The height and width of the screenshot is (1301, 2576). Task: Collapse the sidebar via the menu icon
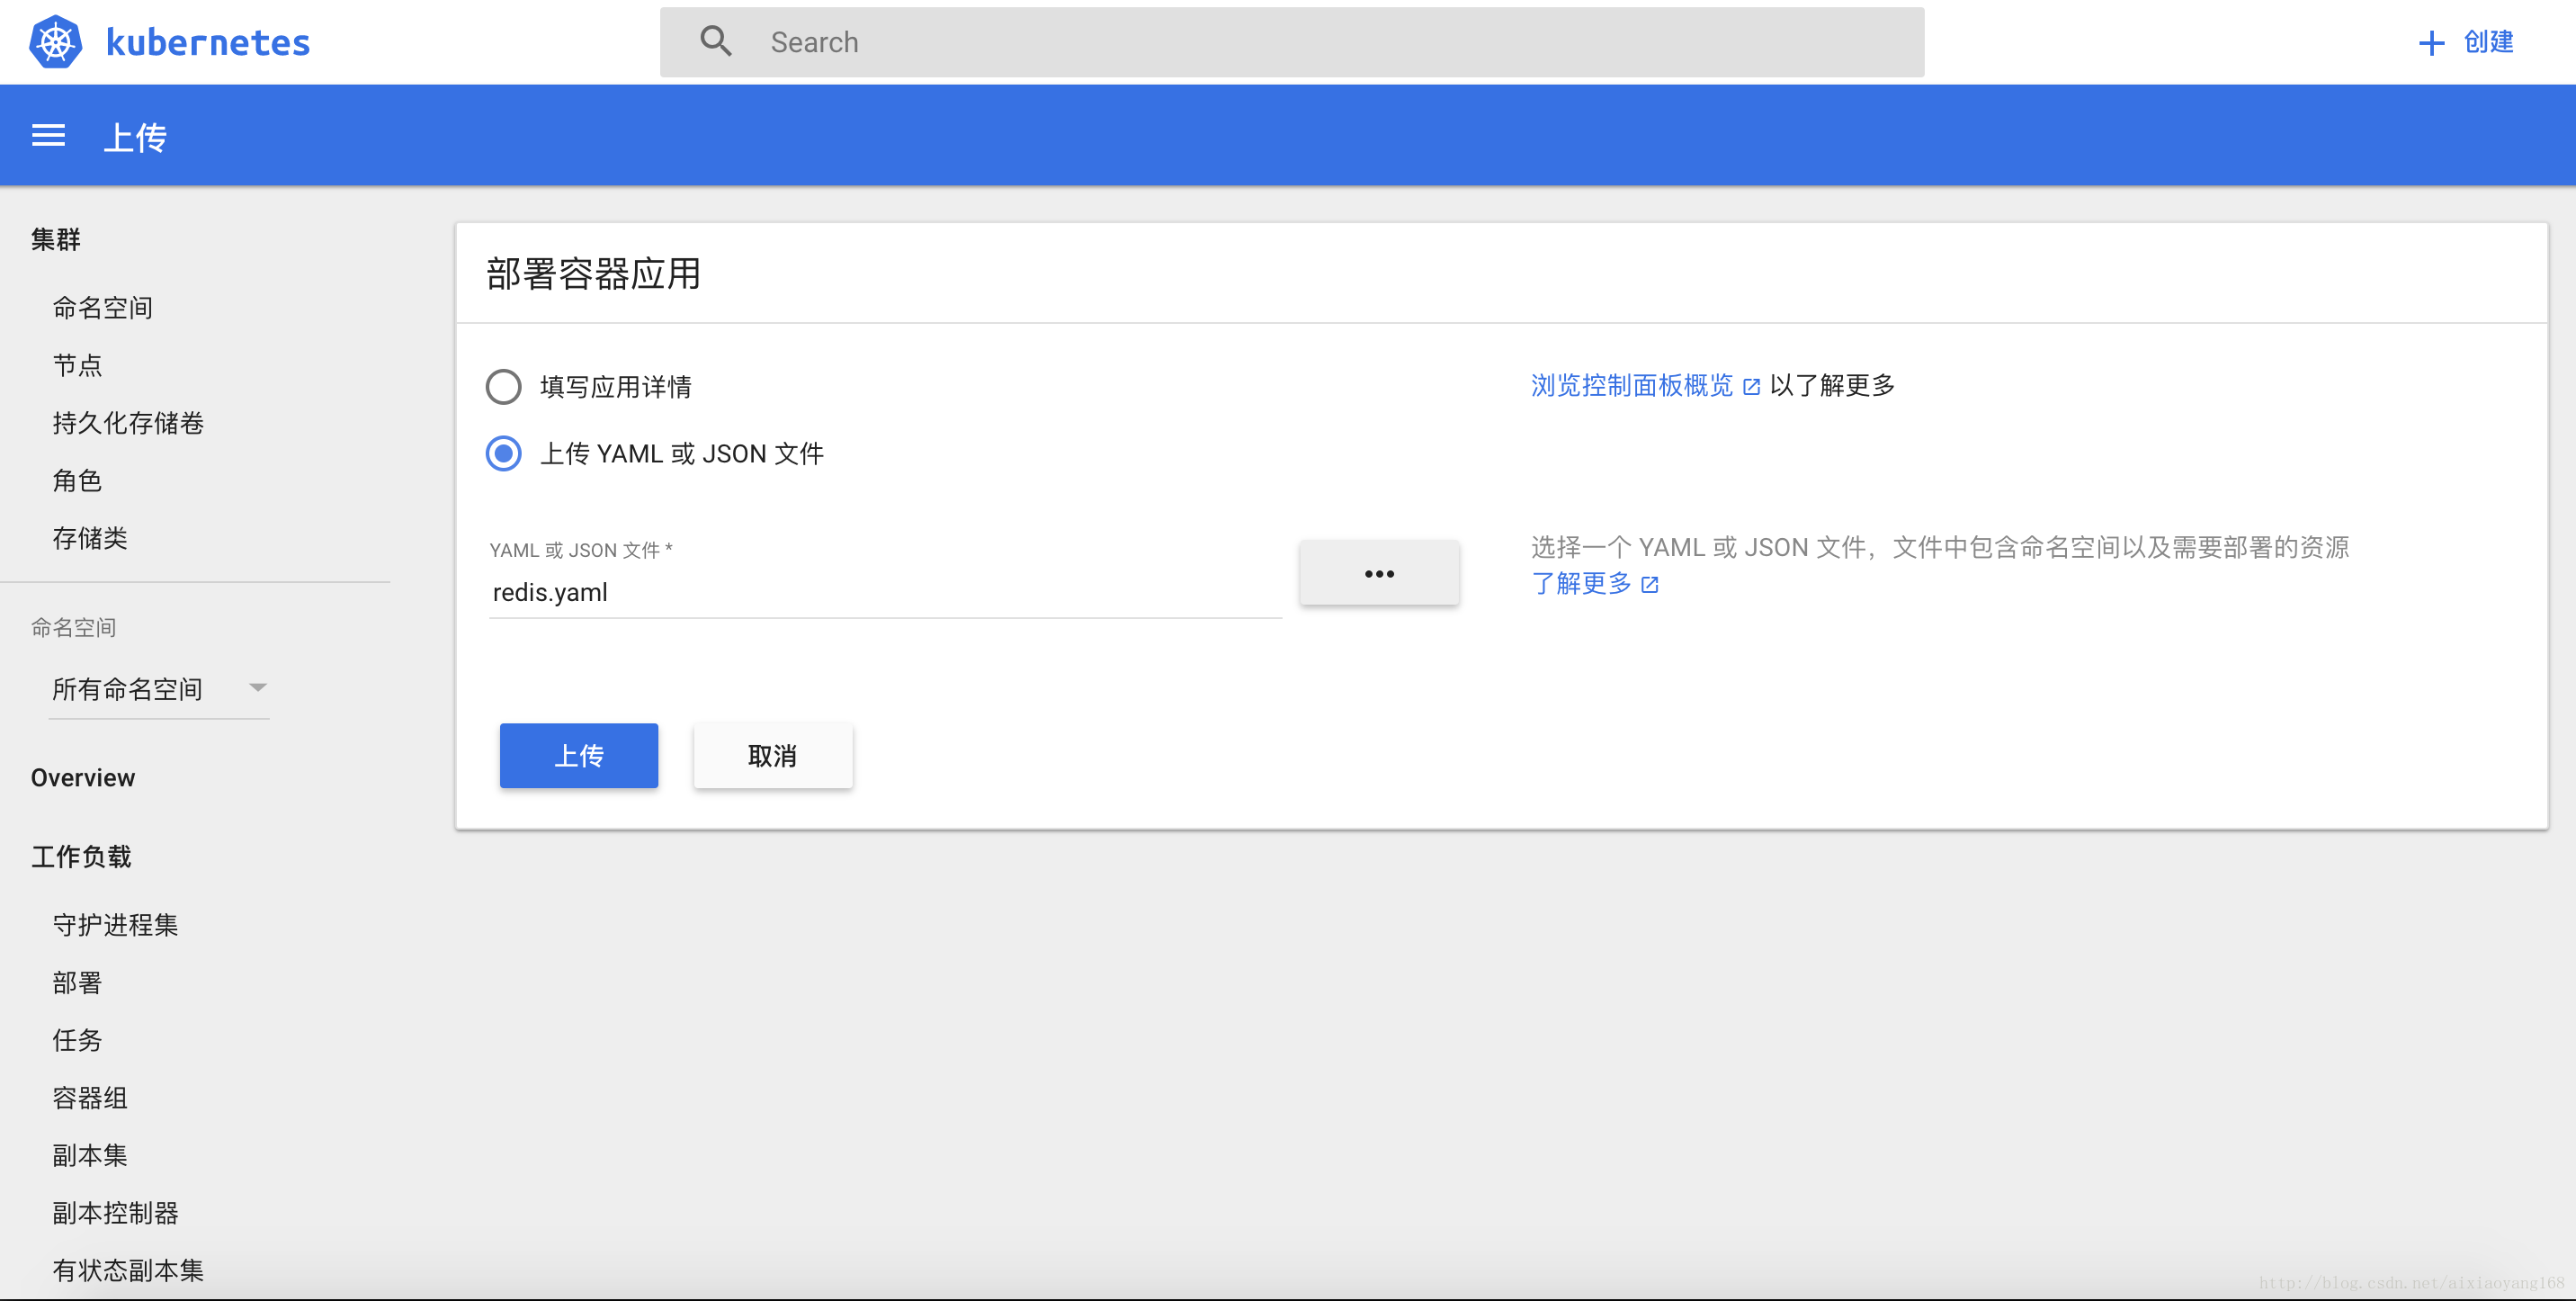[x=48, y=135]
